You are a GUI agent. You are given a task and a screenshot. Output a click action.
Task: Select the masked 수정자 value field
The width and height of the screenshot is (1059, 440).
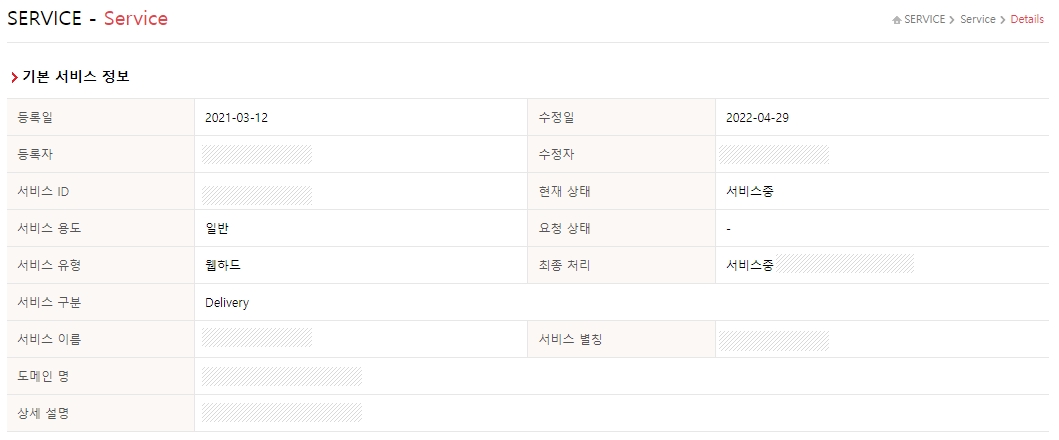[x=774, y=155]
